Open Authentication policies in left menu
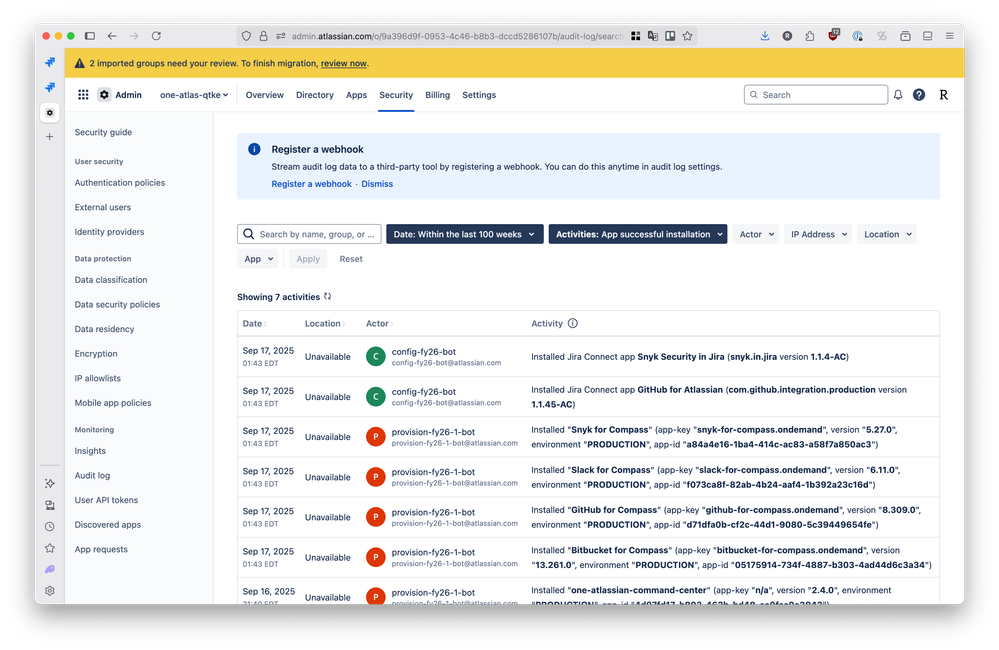Viewport: 999px width, 650px height. (120, 182)
